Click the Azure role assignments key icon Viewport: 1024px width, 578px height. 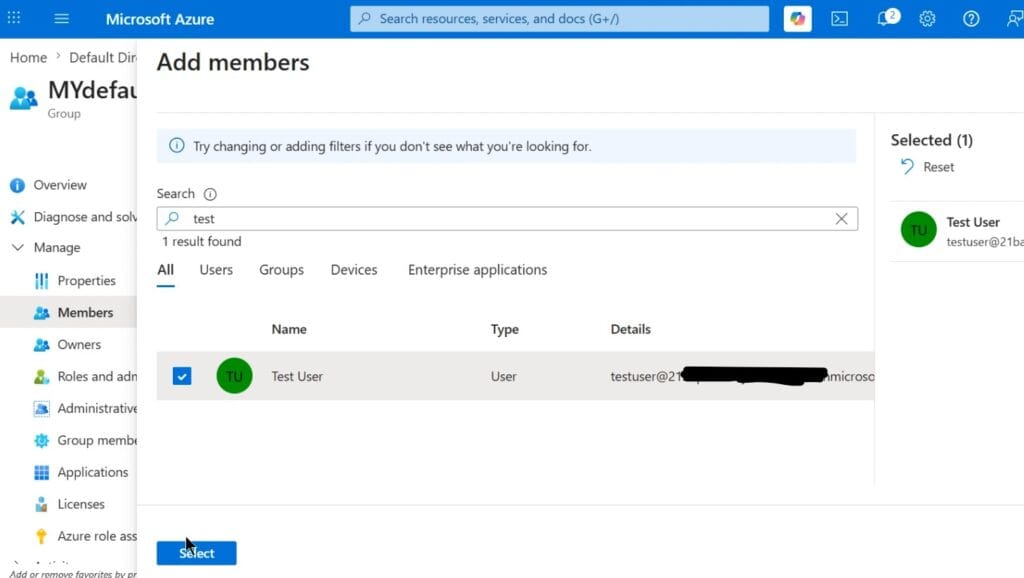click(x=41, y=536)
